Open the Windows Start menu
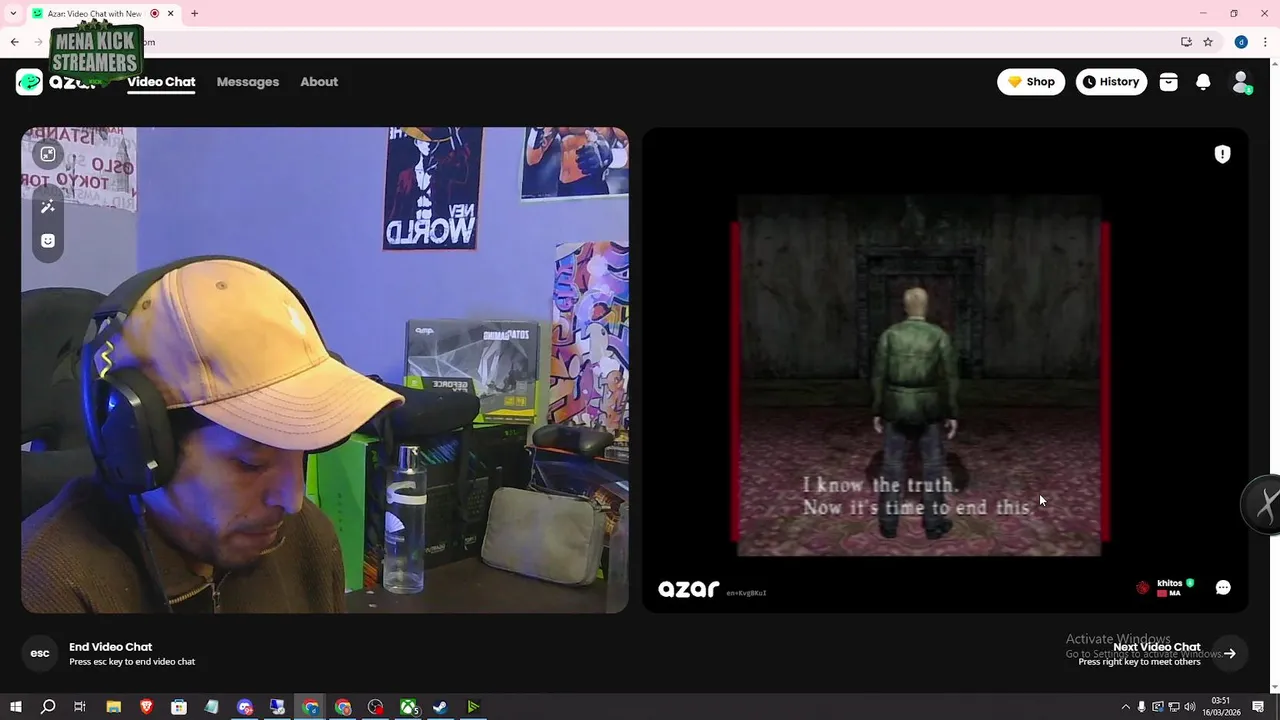 point(15,707)
